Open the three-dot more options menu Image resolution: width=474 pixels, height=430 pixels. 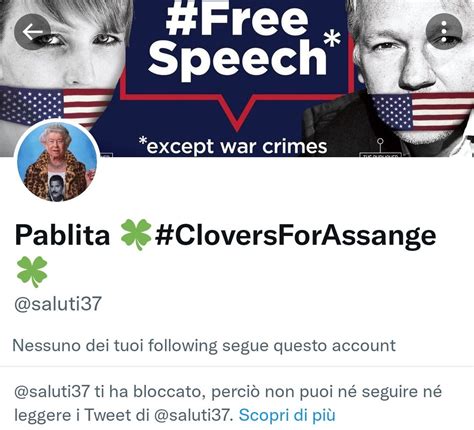(x=444, y=31)
